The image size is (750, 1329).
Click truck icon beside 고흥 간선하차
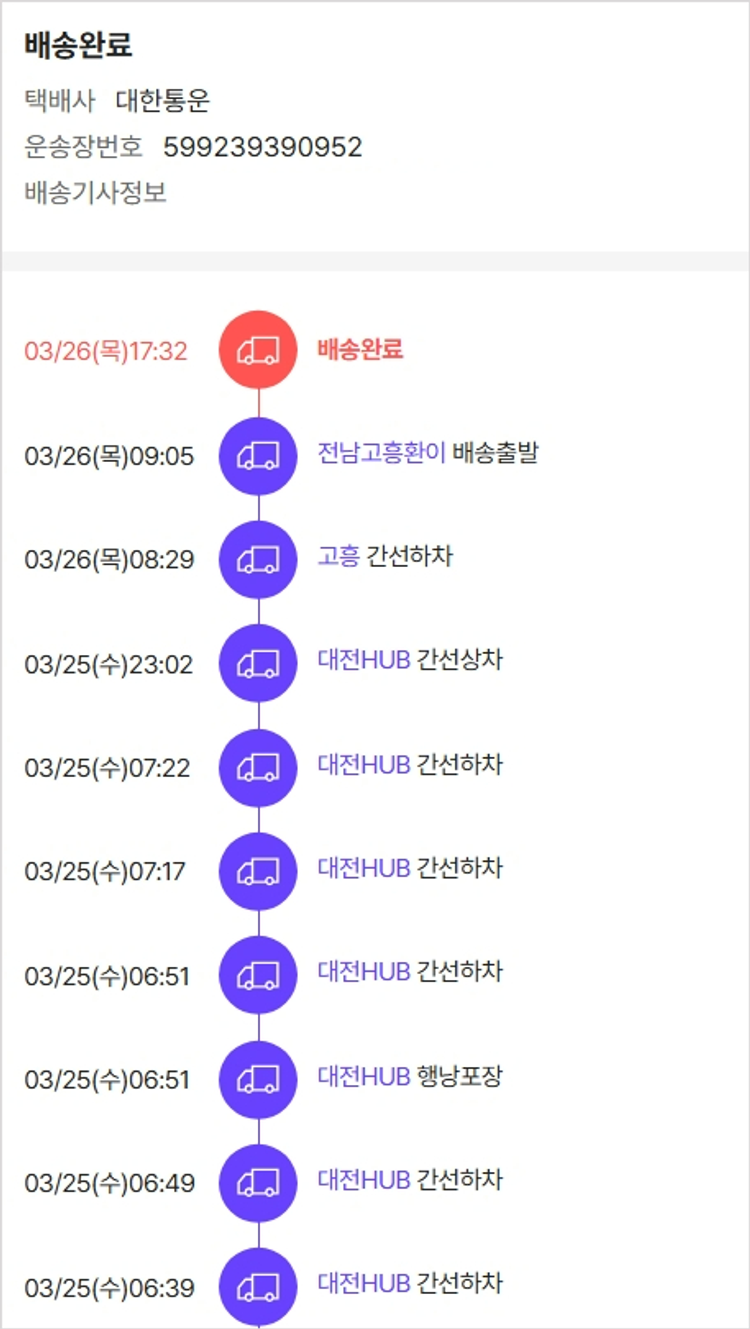pyautogui.click(x=258, y=560)
